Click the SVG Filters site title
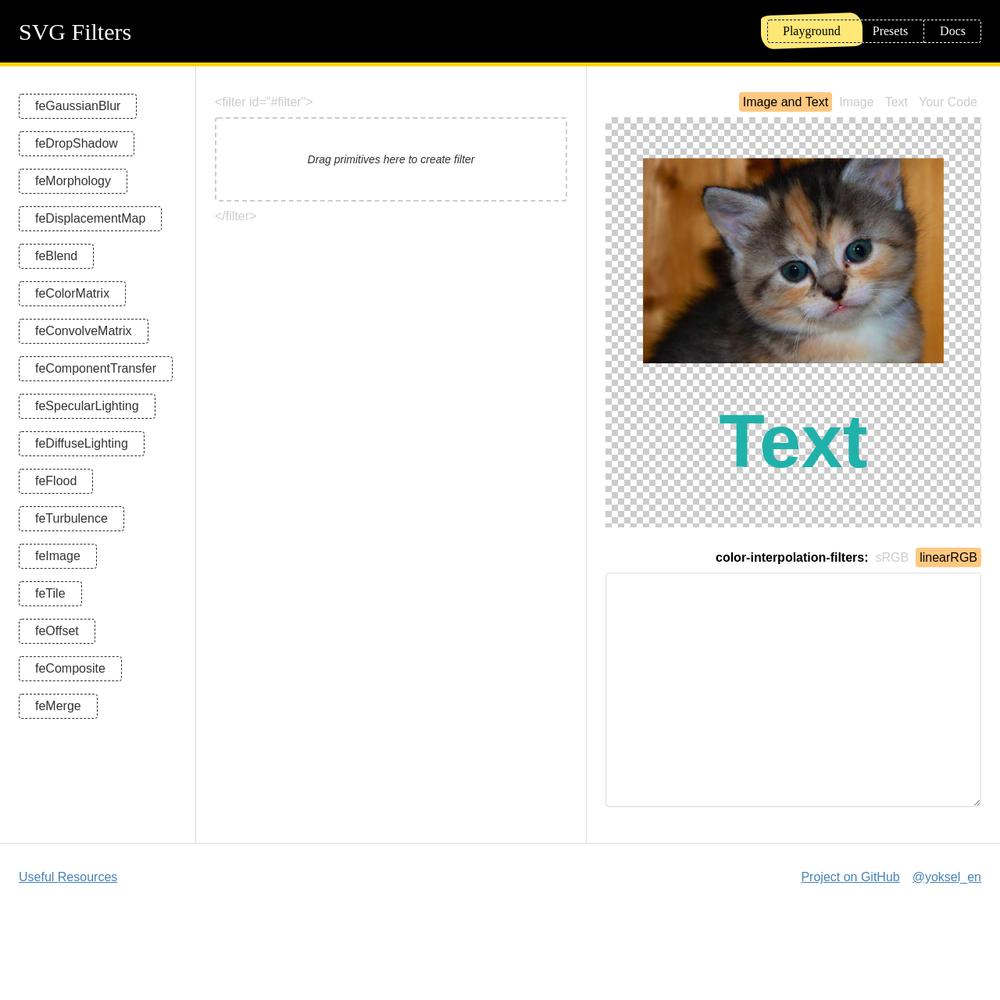Screen dimensions: 1000x1000 pyautogui.click(x=75, y=33)
